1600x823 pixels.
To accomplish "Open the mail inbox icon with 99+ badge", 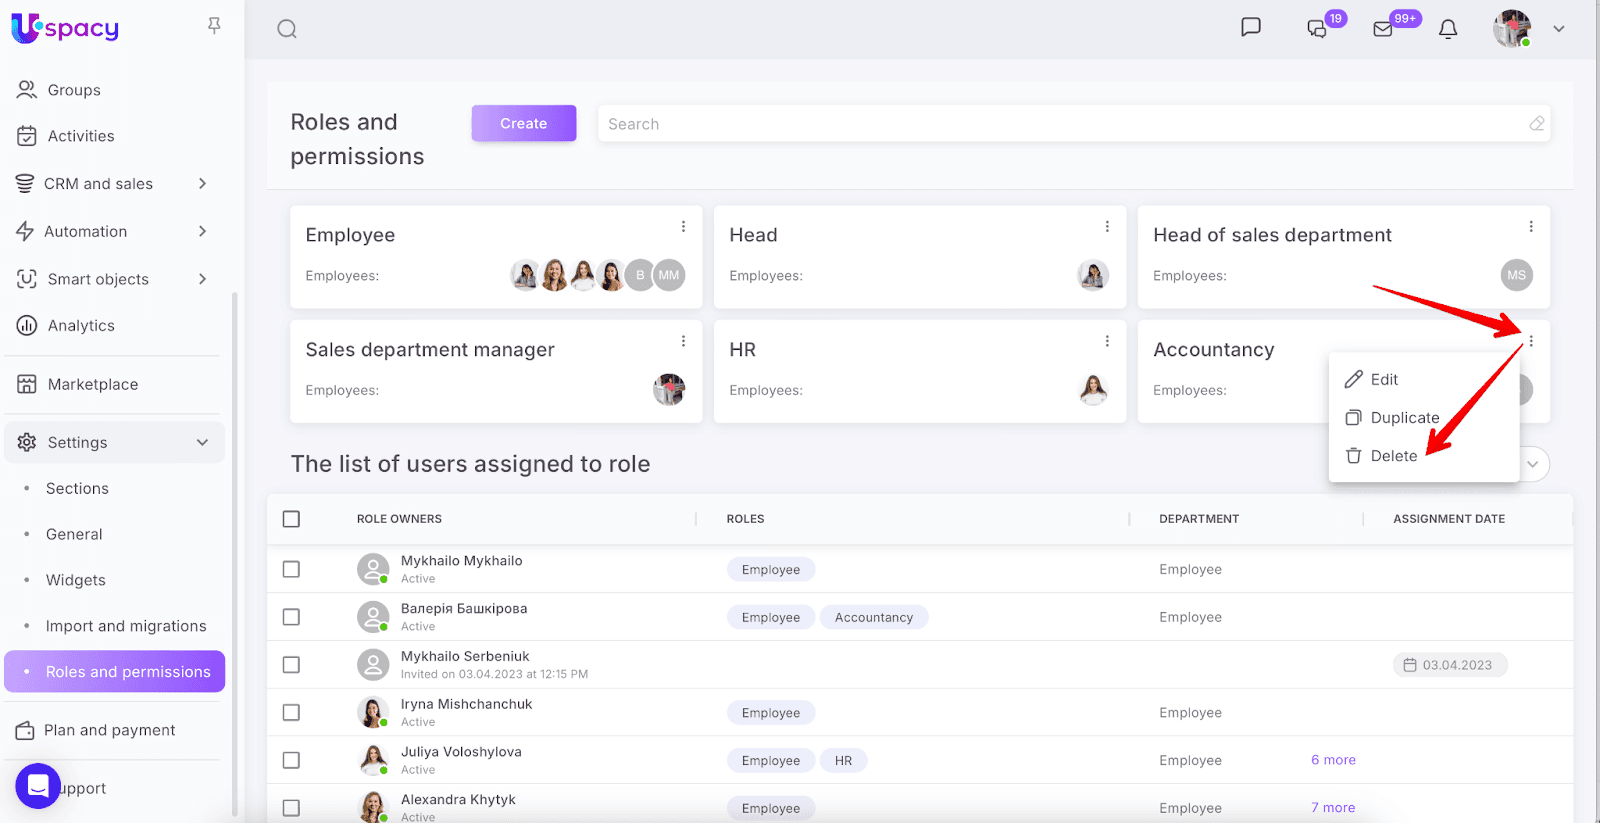I will coord(1383,29).
